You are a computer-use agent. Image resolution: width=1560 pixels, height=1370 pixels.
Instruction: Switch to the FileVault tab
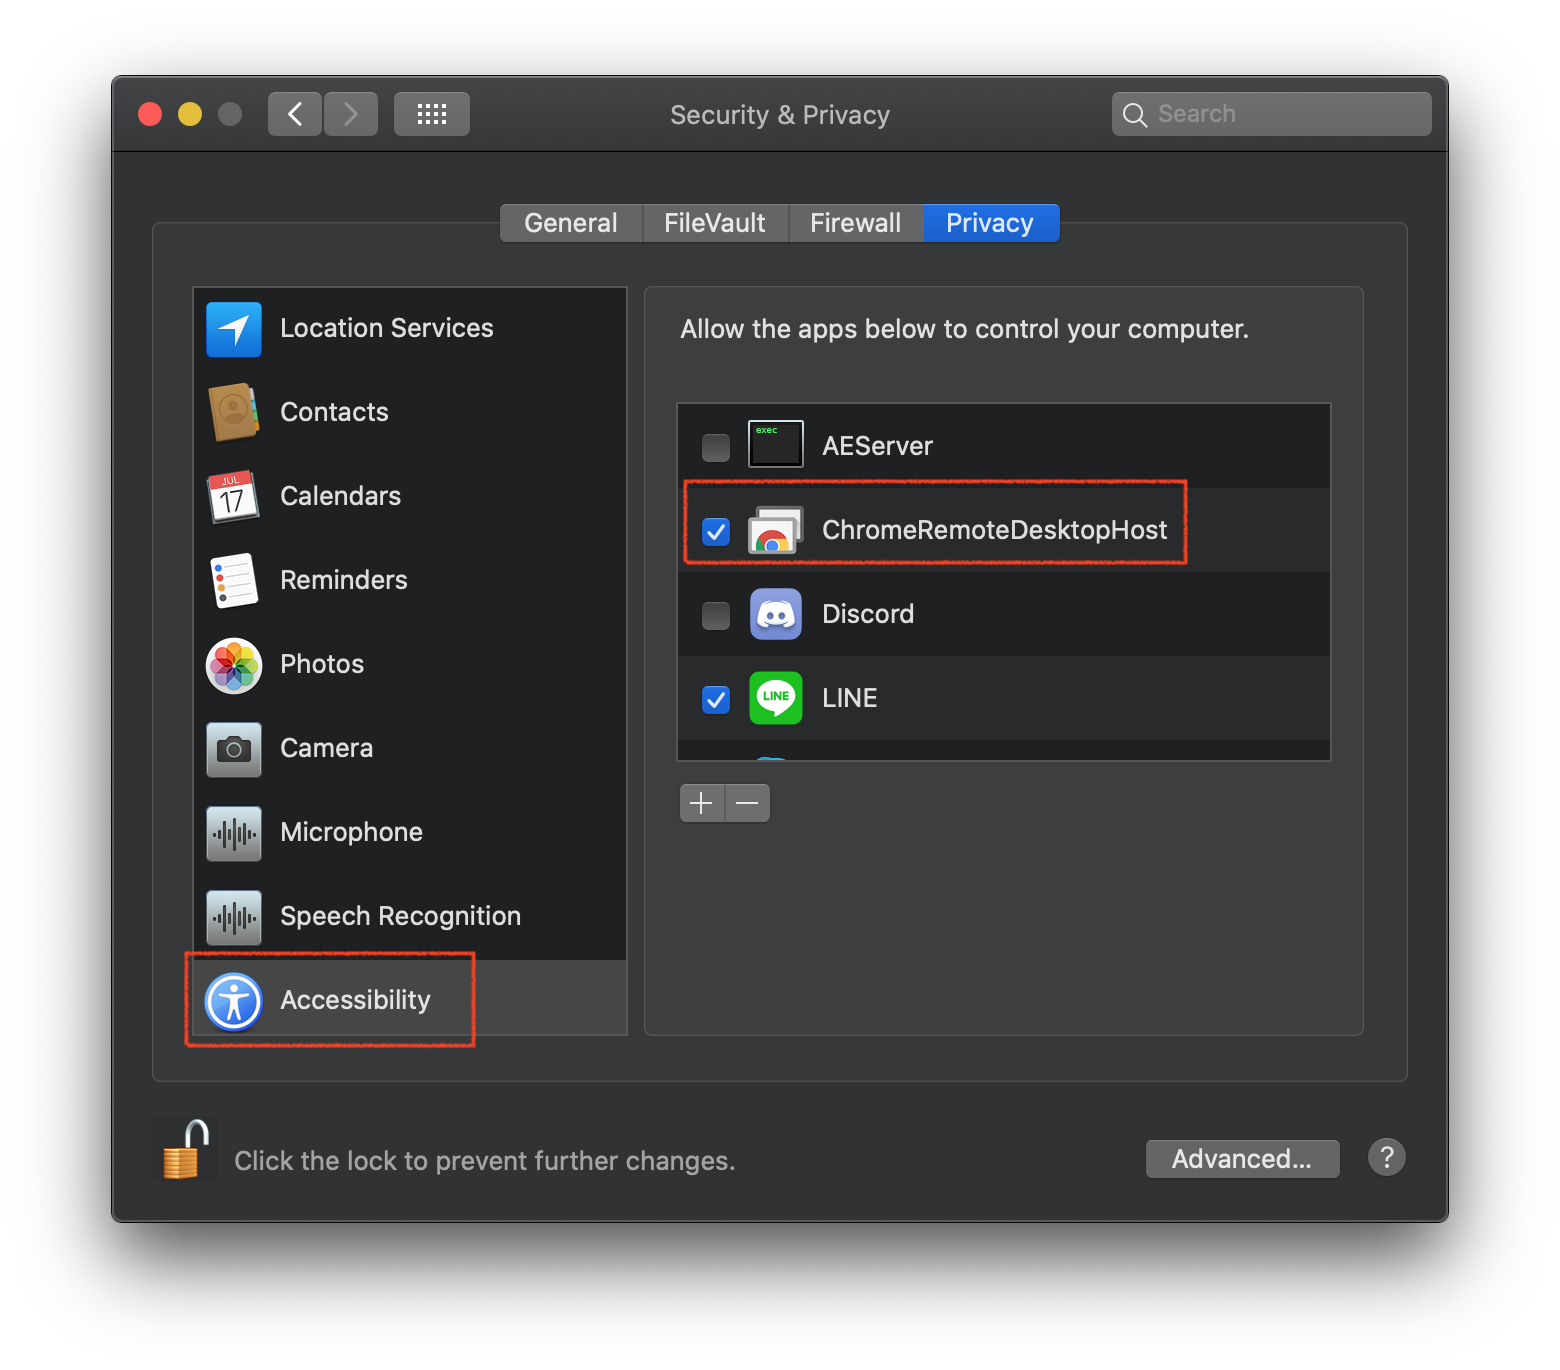[x=714, y=223]
